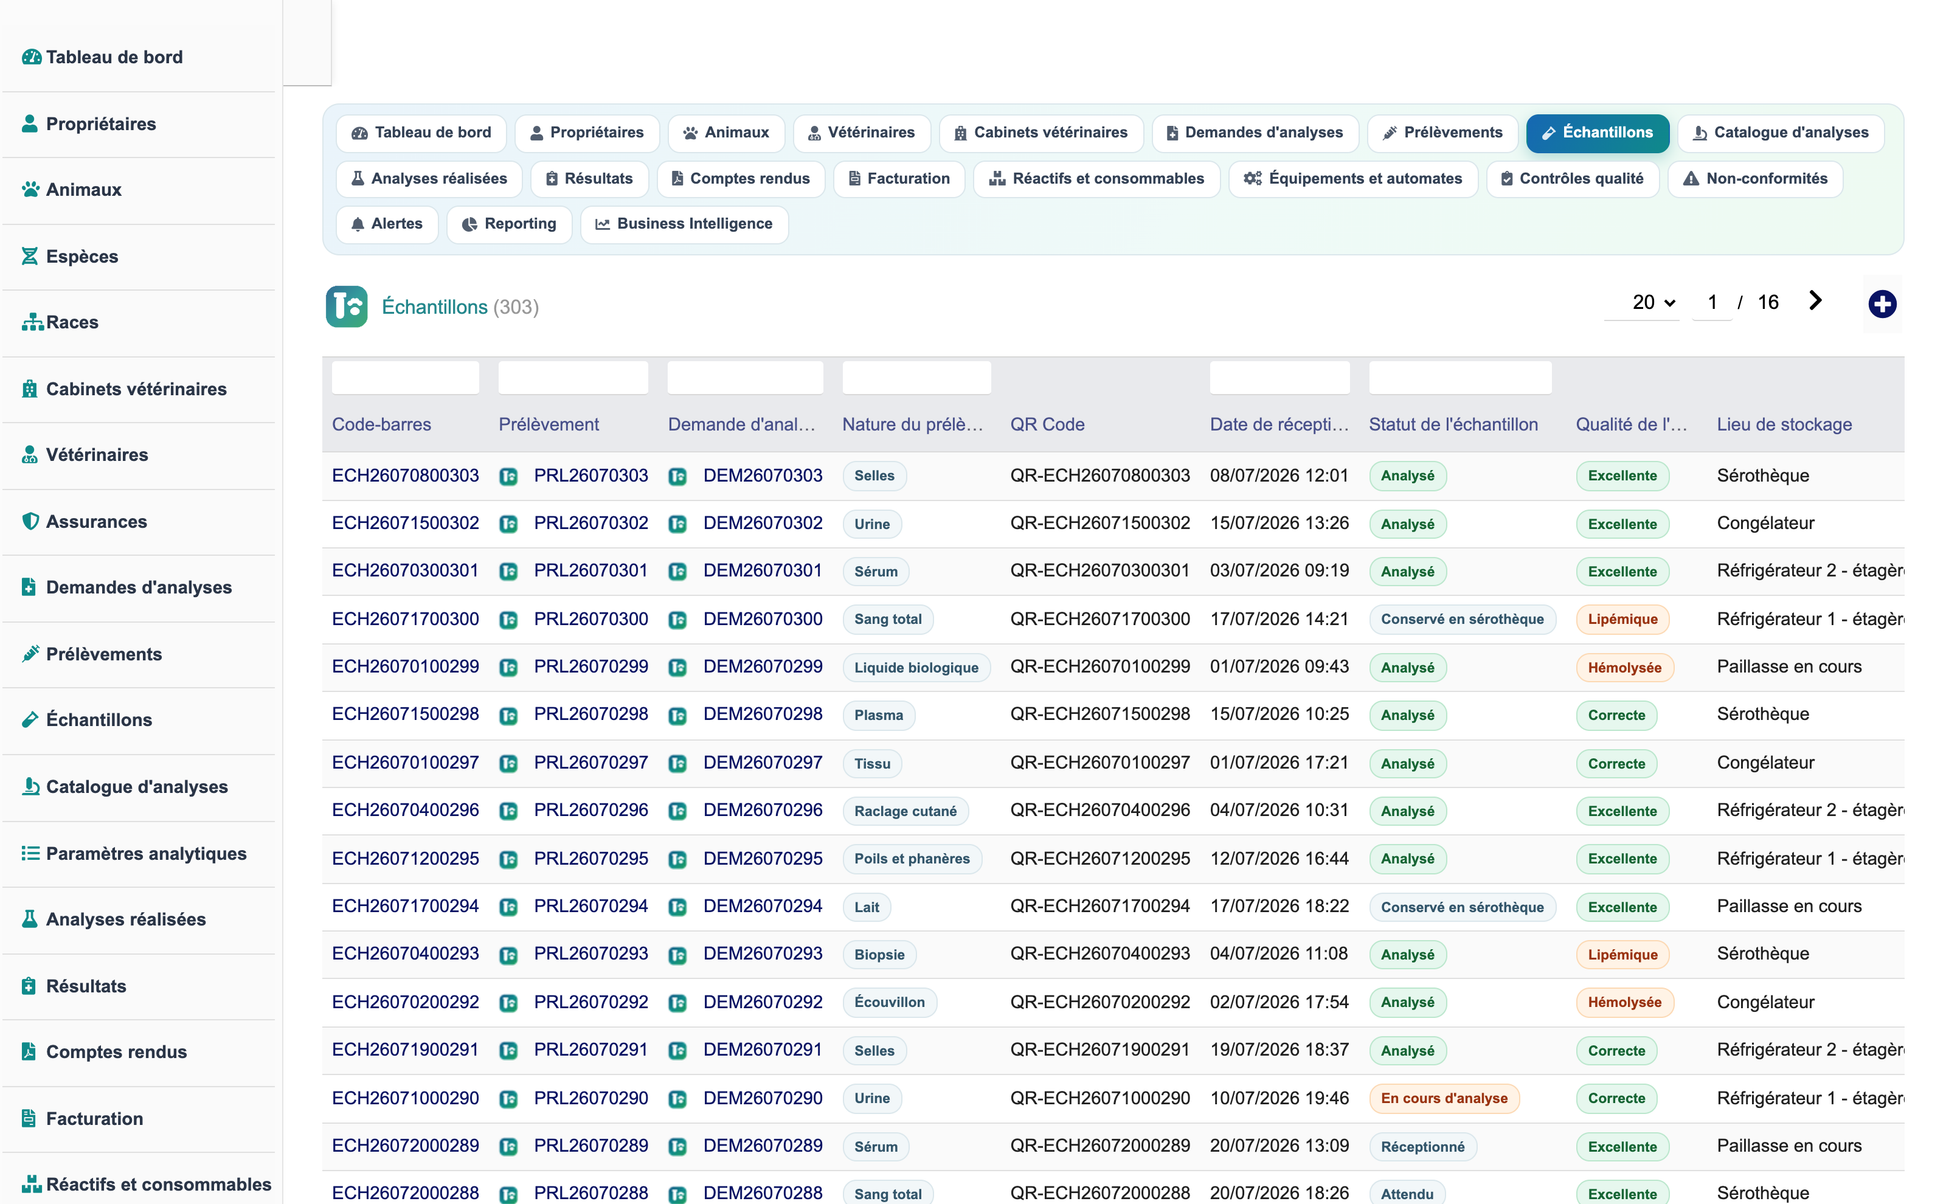Switch to the Vétérinaires top tab
This screenshot has width=1946, height=1204.
[x=861, y=133]
